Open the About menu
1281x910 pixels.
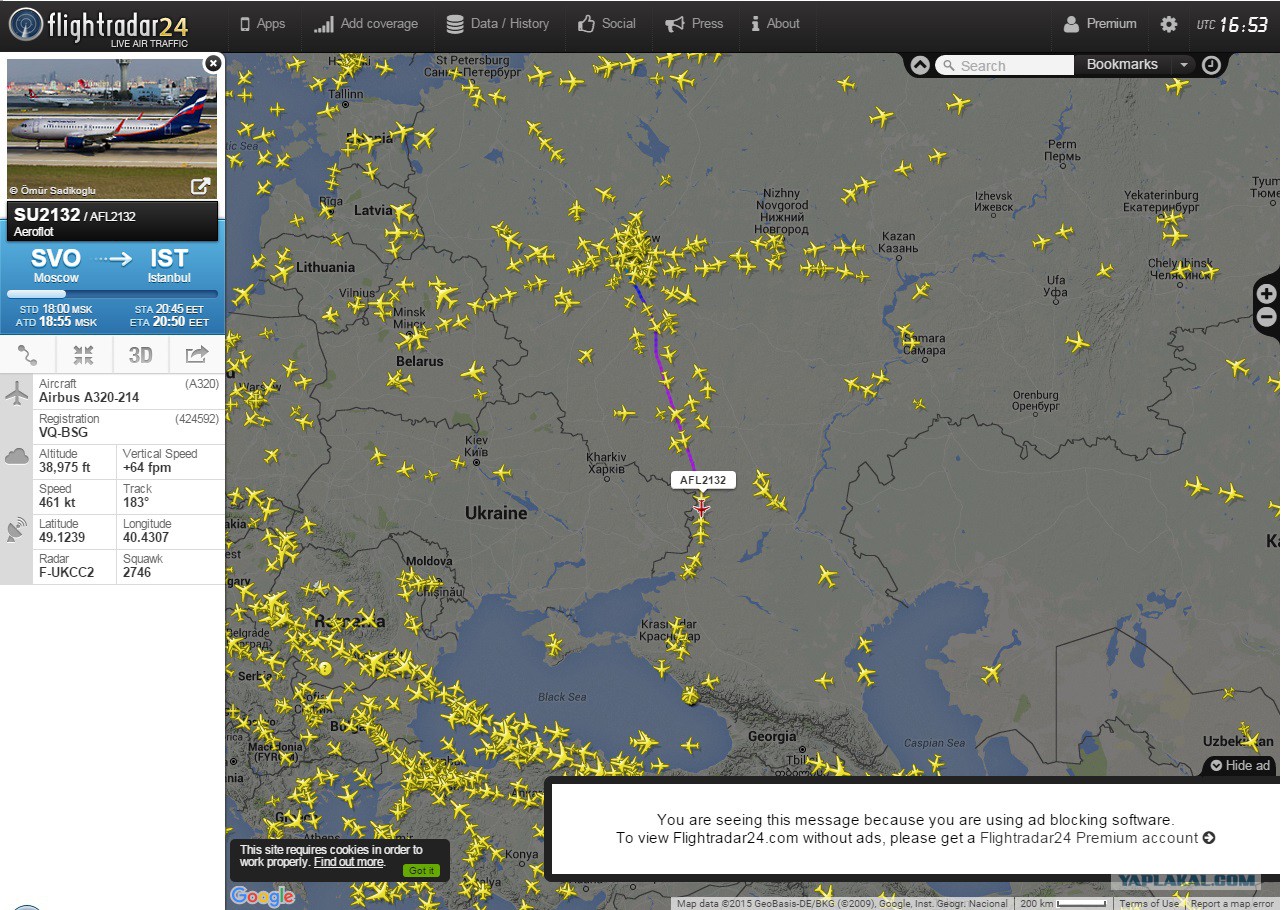tap(775, 24)
